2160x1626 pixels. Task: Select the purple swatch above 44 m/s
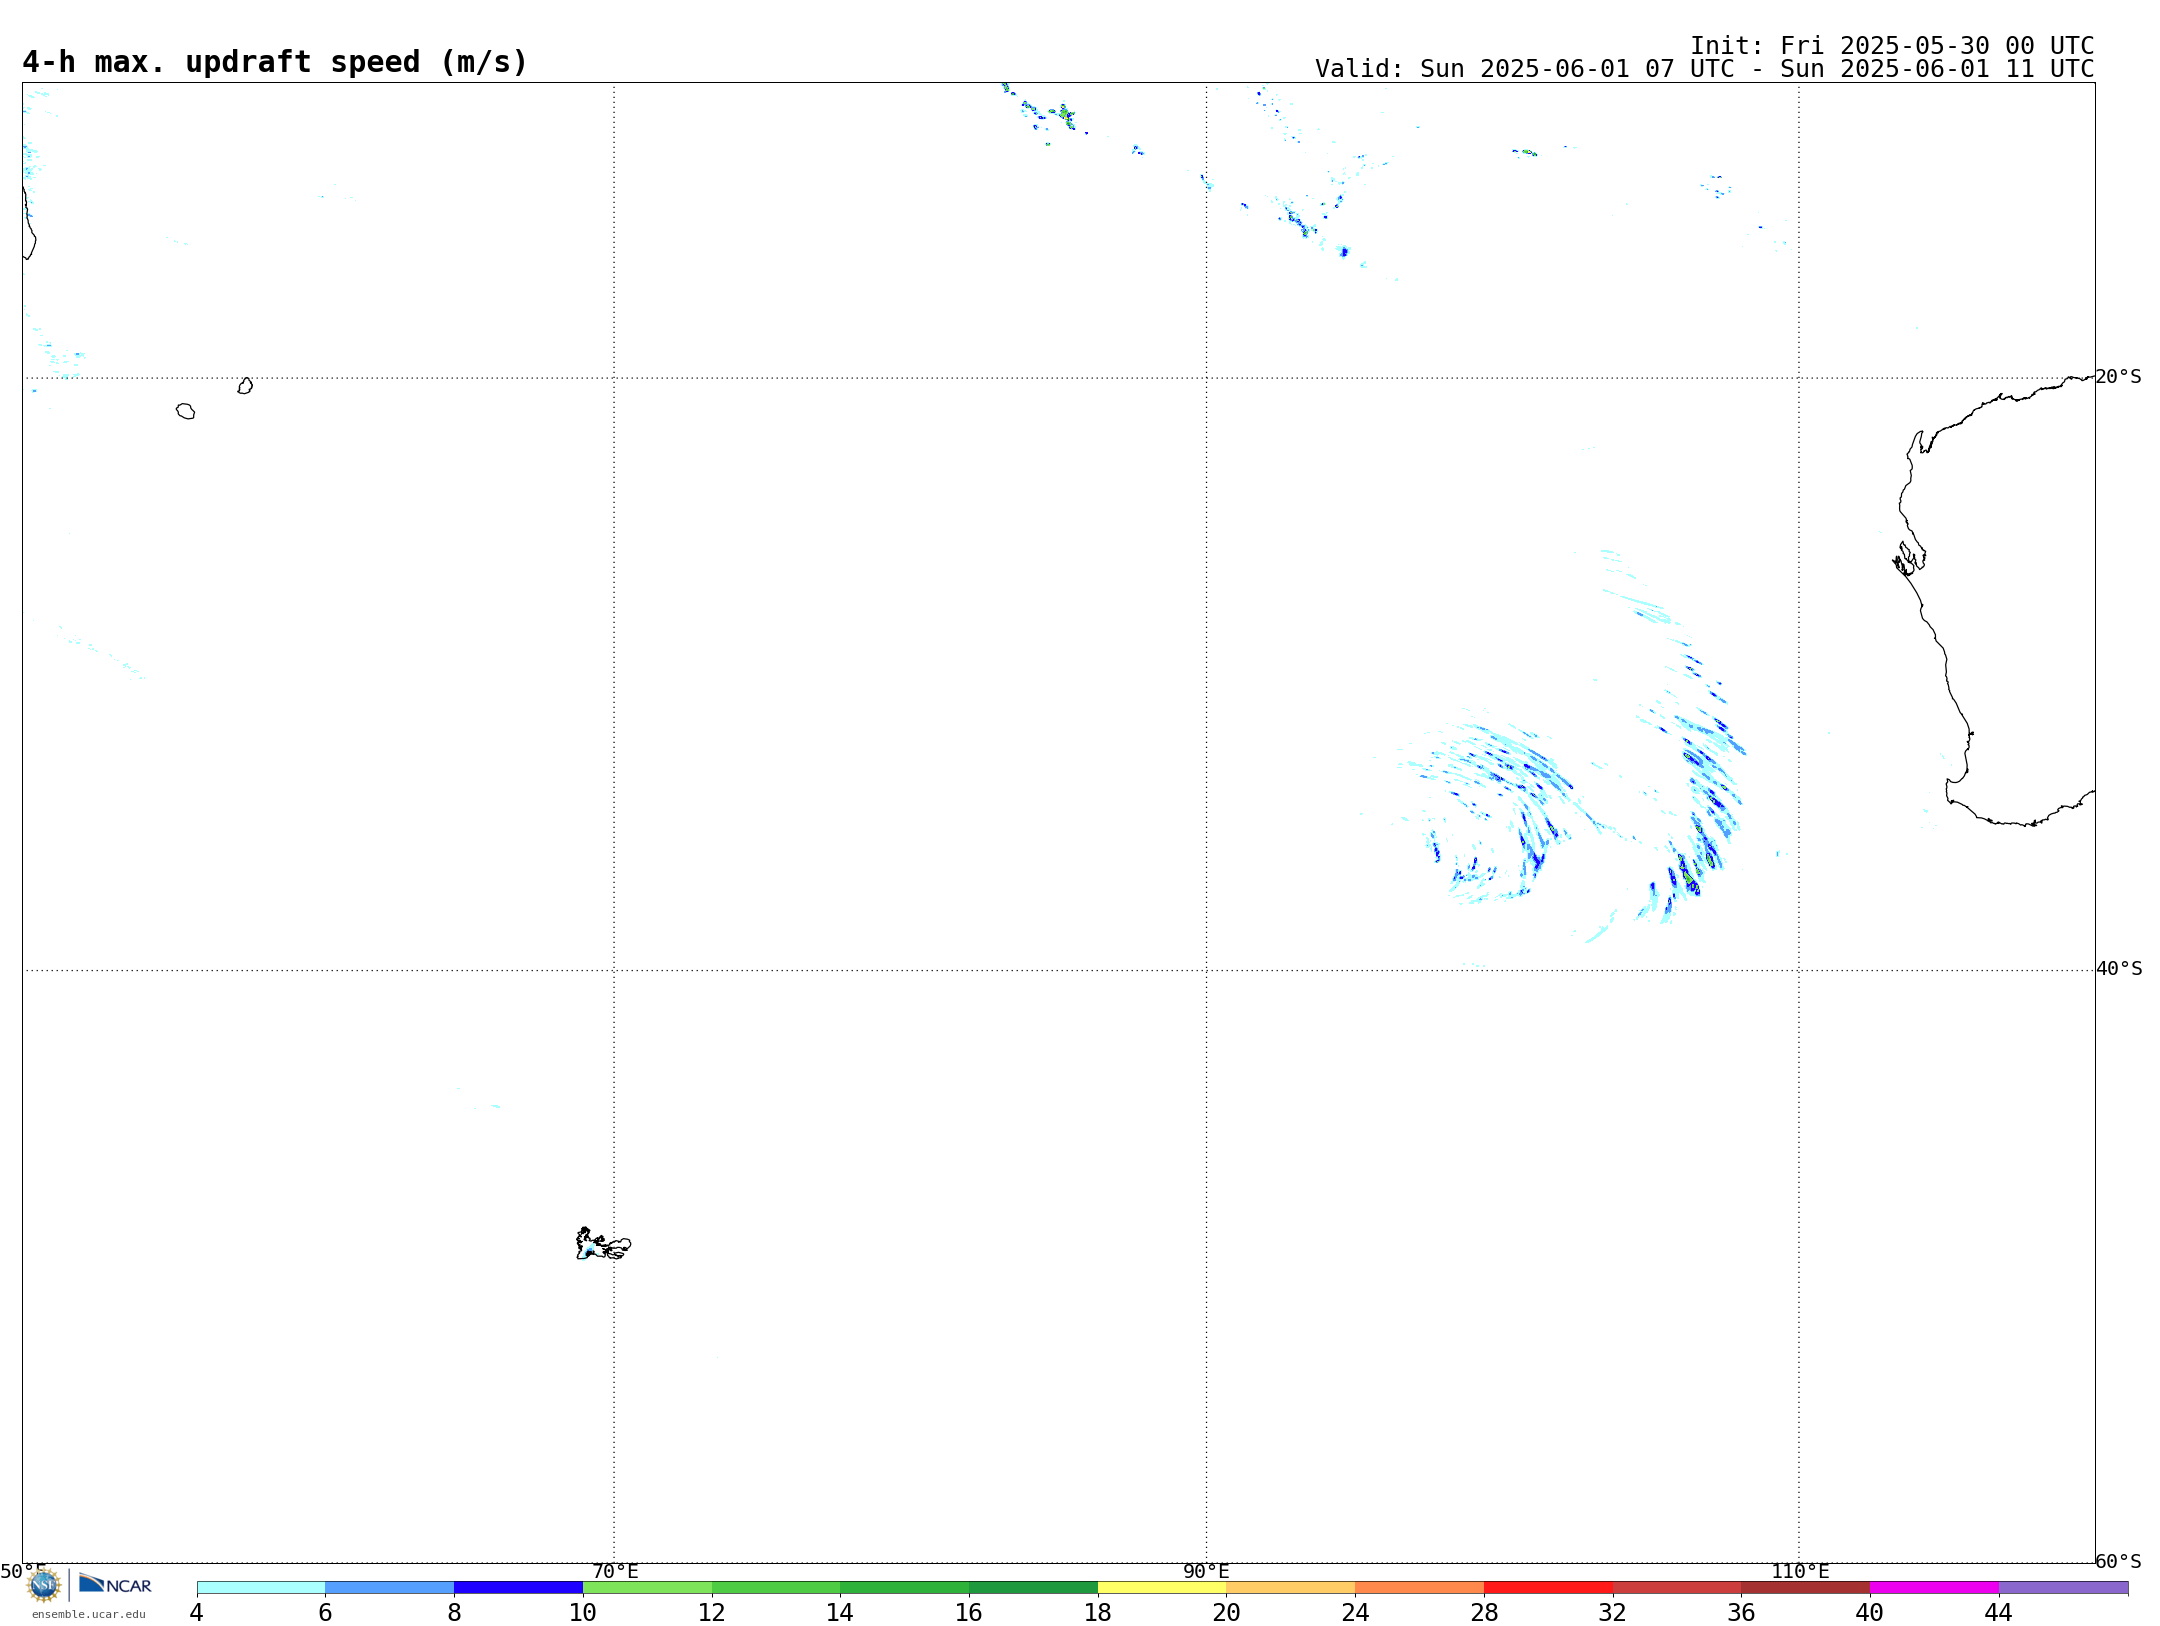pyautogui.click(x=2063, y=1588)
